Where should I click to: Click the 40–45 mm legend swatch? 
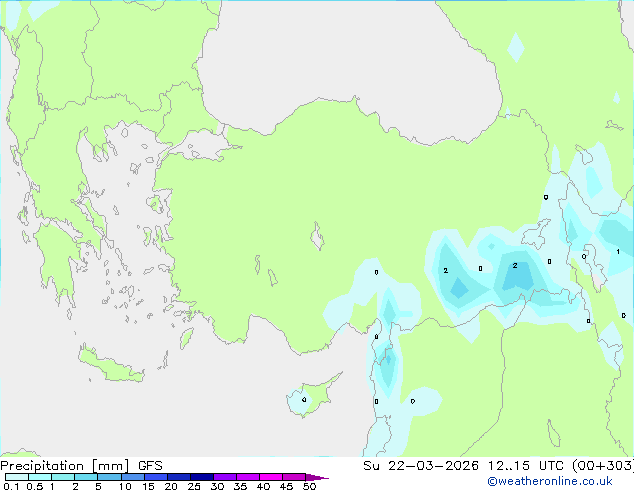pyautogui.click(x=271, y=477)
